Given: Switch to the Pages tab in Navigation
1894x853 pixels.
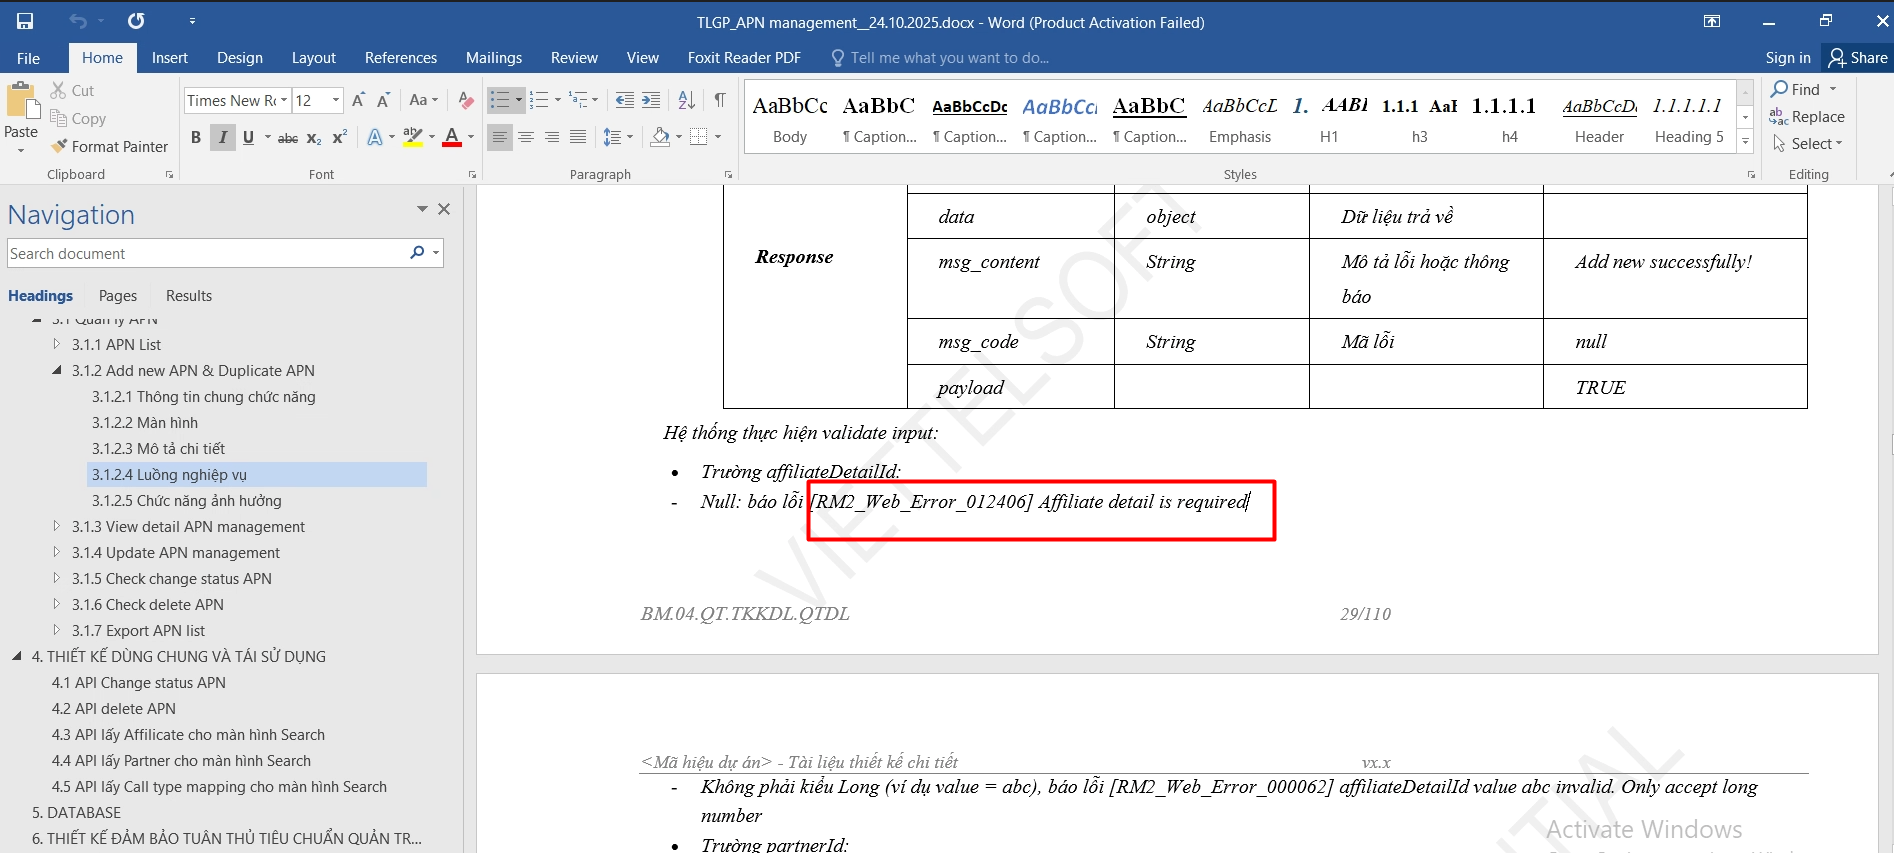Looking at the screenshot, I should tap(118, 296).
